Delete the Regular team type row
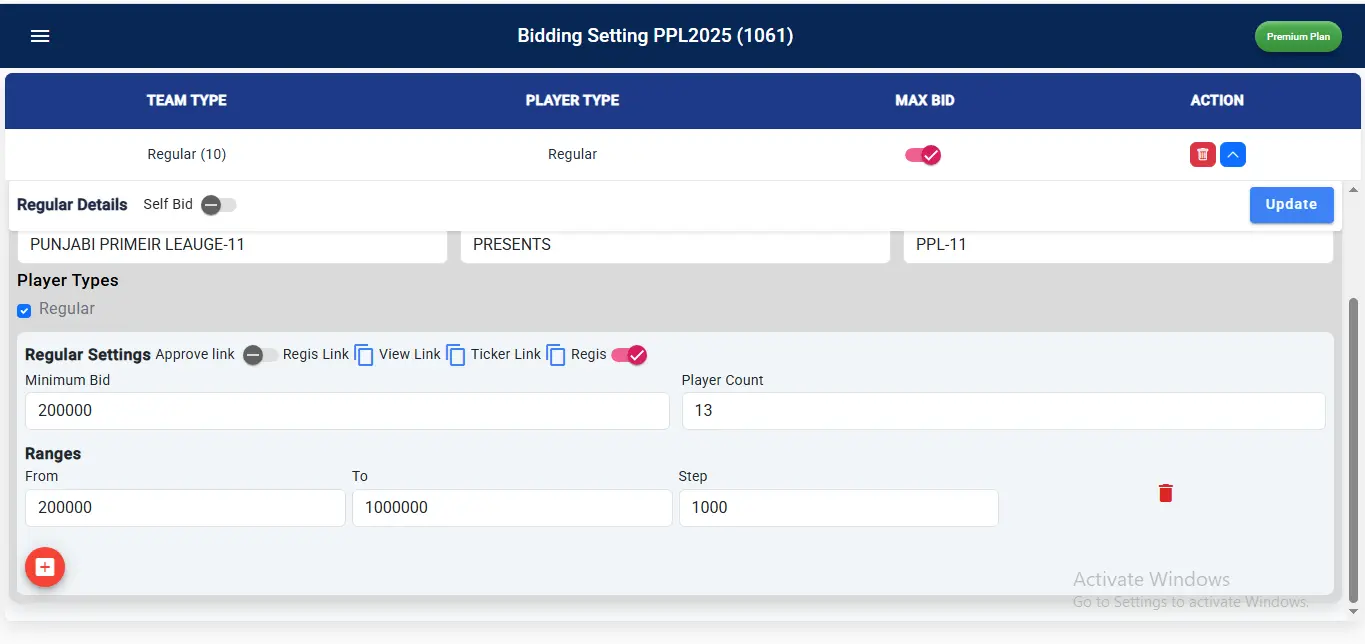 point(1203,155)
